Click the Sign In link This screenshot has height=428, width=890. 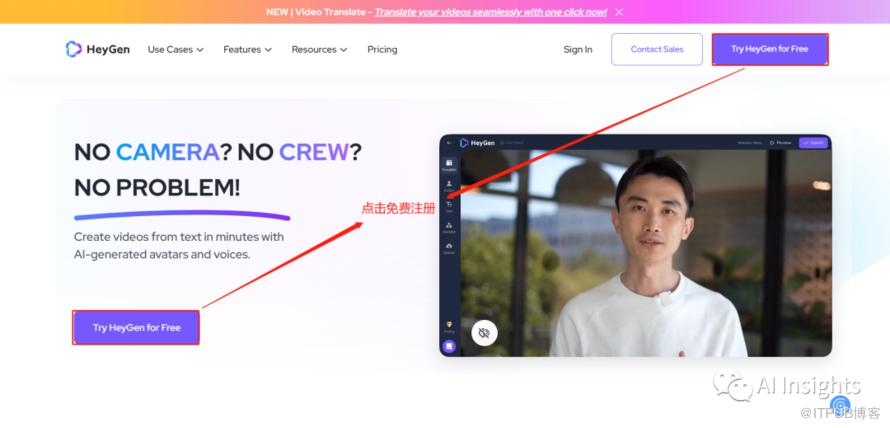tap(577, 49)
